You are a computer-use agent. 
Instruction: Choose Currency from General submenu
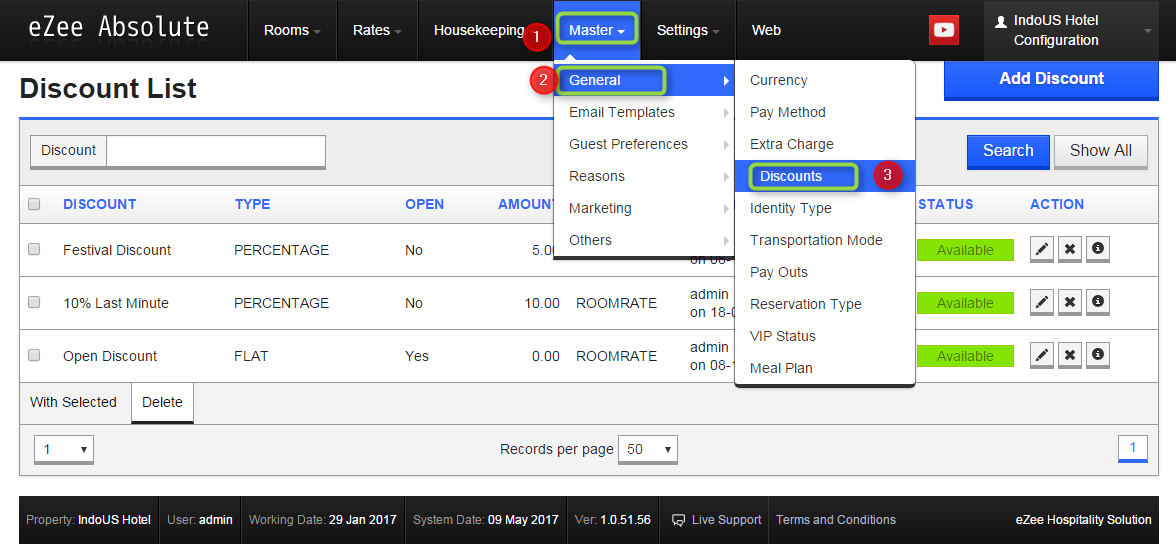click(x=824, y=80)
